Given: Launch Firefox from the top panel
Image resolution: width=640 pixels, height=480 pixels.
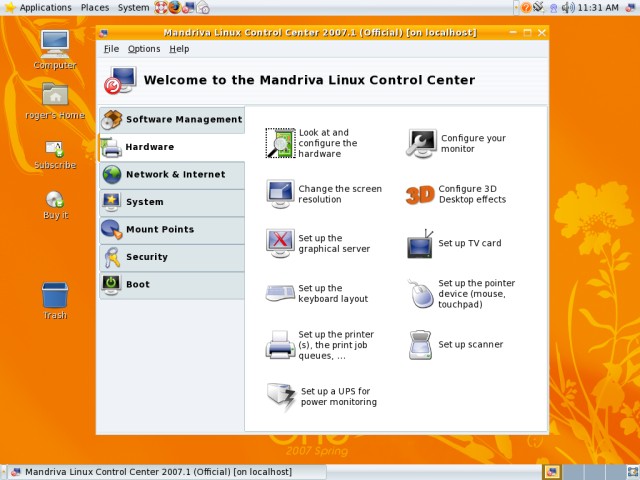Looking at the screenshot, I should 175,7.
